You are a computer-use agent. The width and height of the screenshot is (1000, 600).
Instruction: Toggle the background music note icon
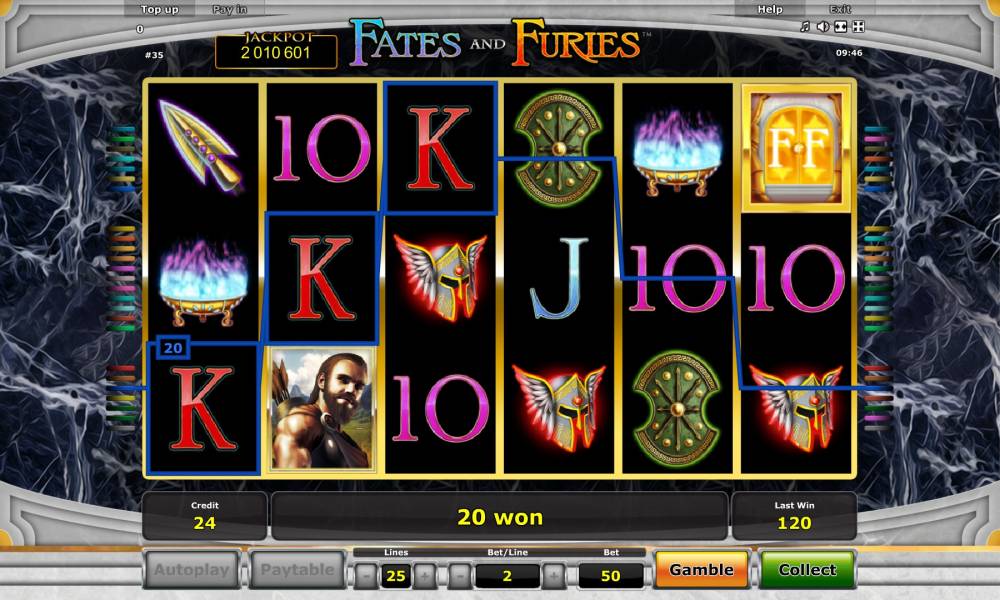tap(805, 27)
